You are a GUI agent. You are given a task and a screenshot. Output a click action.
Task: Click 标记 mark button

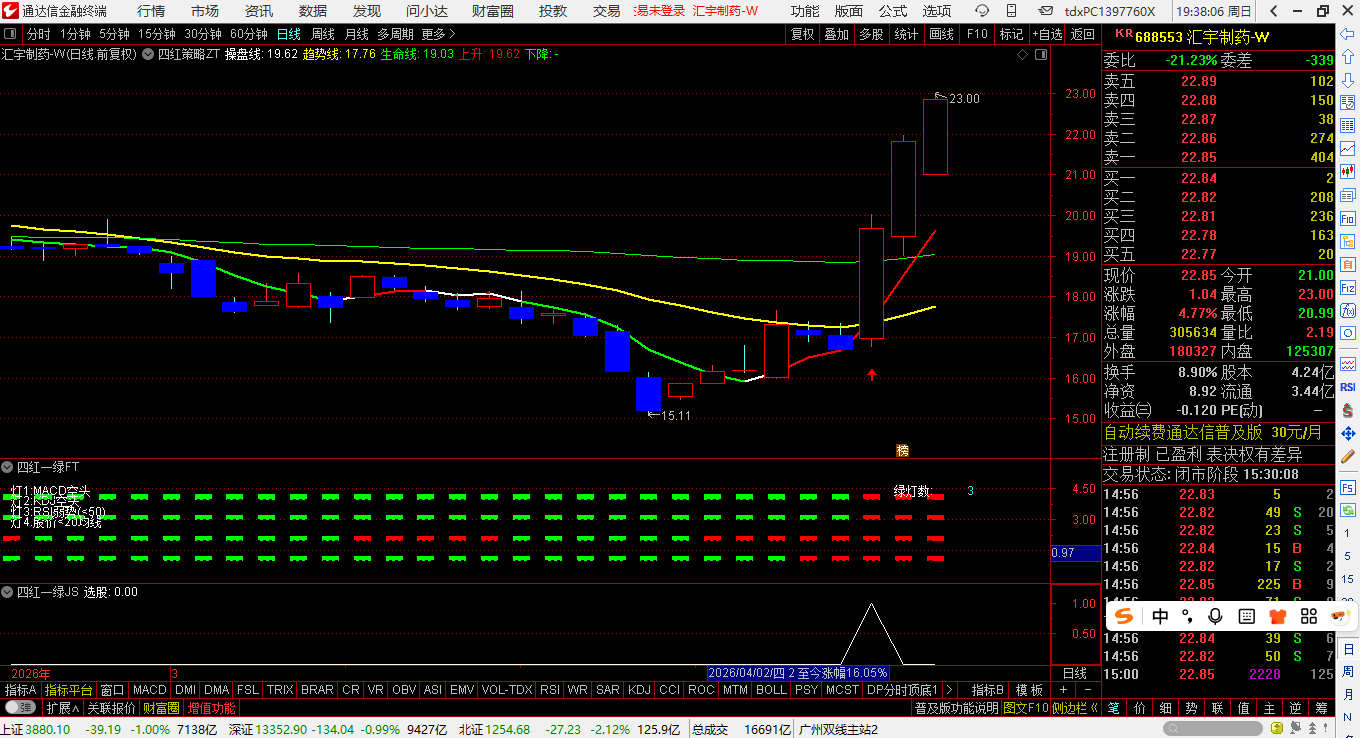click(x=1011, y=34)
